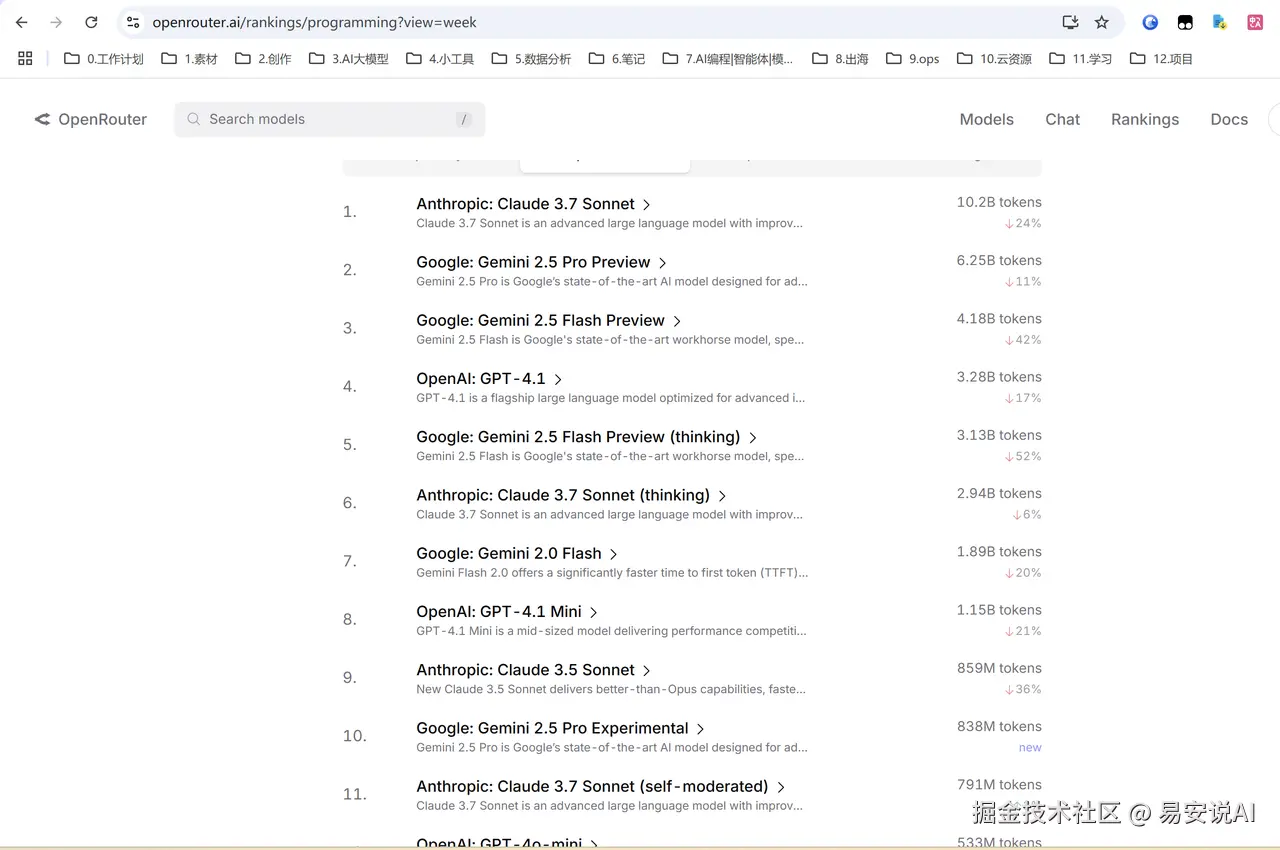Open the 4.小工具 bookmark folder
Image resolution: width=1280 pixels, height=850 pixels.
(x=440, y=59)
